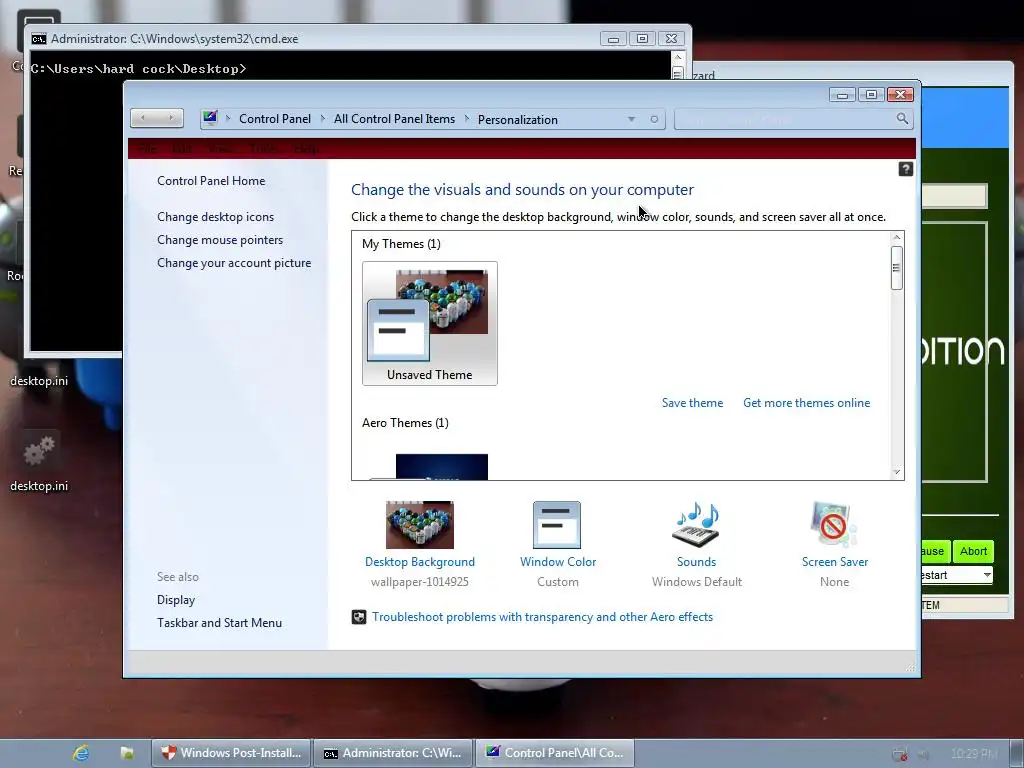Viewport: 1024px width, 768px height.
Task: Go to Control Panel Home
Action: point(211,181)
